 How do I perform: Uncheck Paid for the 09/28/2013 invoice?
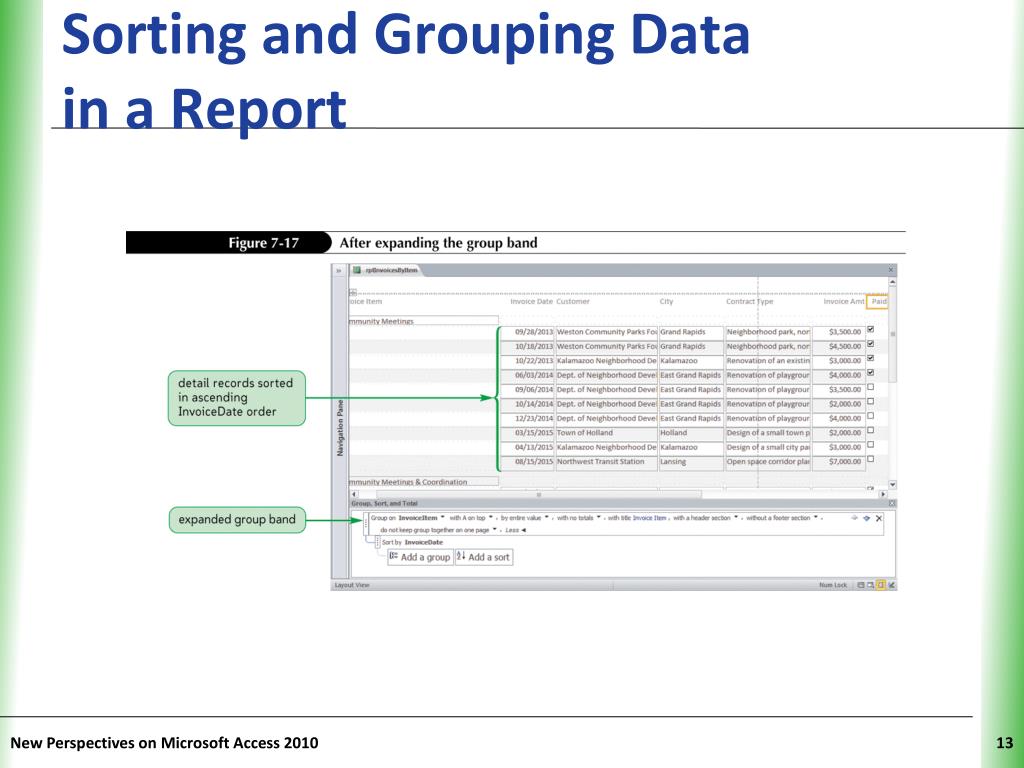click(x=871, y=330)
